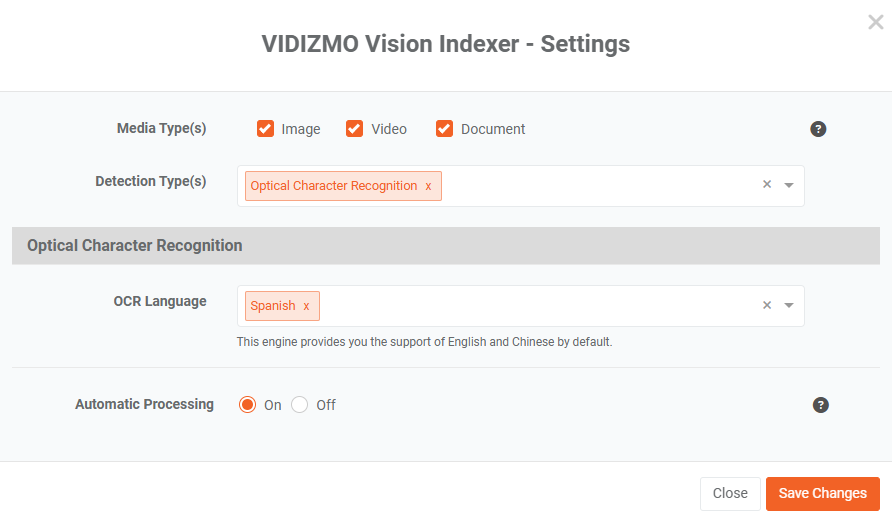The width and height of the screenshot is (892, 523).
Task: Uncheck the Image media type
Action: coord(265,129)
